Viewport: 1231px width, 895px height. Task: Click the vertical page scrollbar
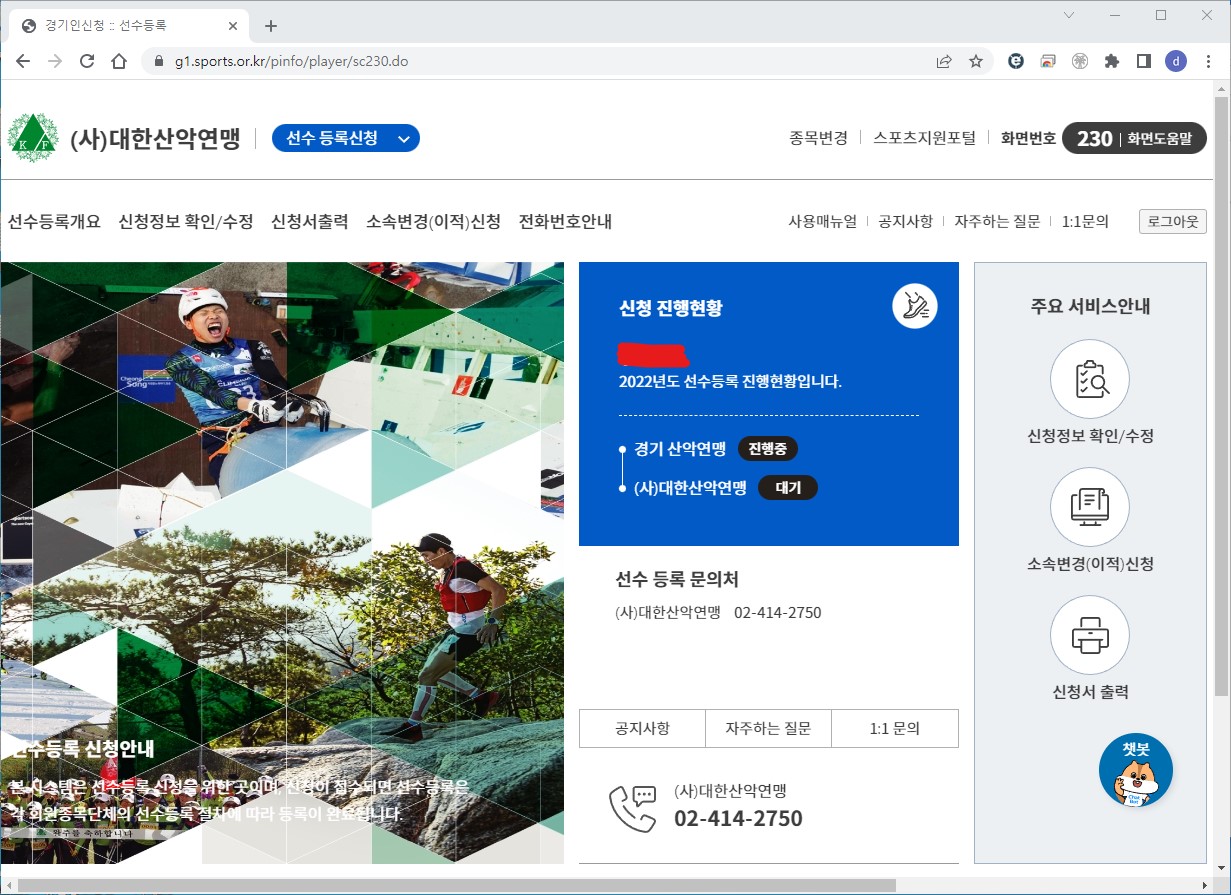click(x=1221, y=395)
